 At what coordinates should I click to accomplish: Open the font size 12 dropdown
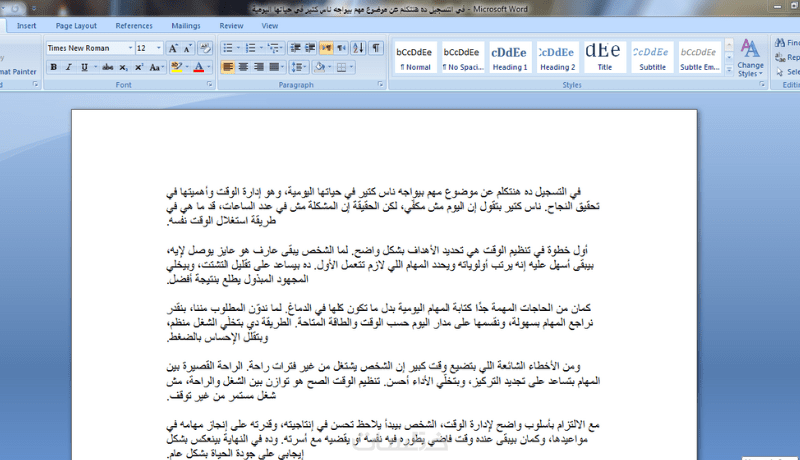[159, 48]
